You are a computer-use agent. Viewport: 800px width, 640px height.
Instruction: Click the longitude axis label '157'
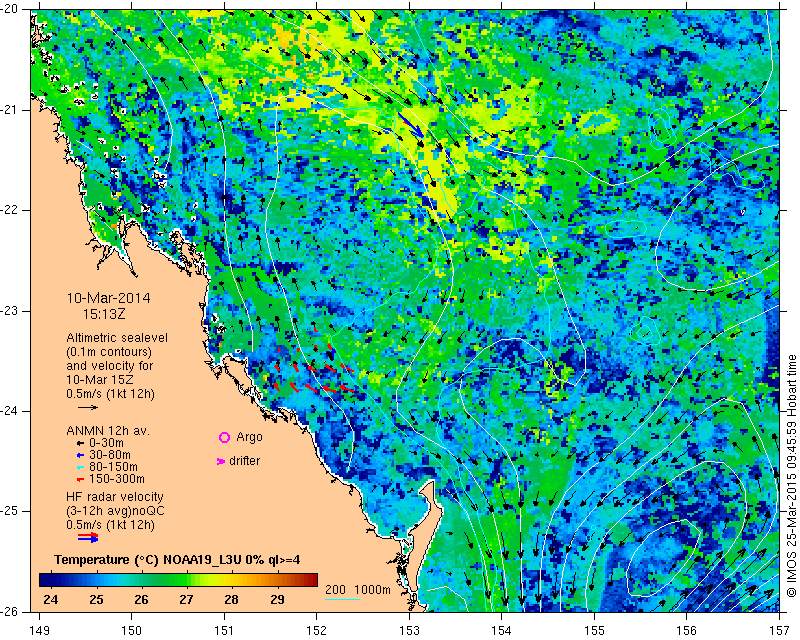pos(780,631)
